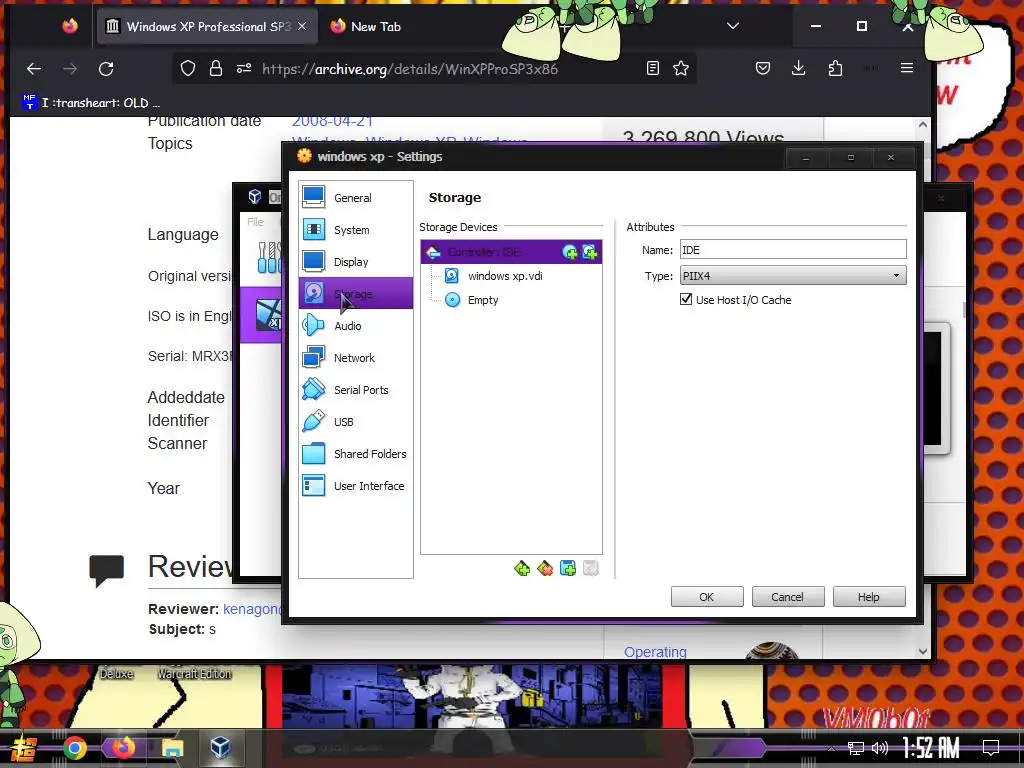This screenshot has width=1024, height=768.
Task: Click the Pocket save icon
Action: [763, 68]
